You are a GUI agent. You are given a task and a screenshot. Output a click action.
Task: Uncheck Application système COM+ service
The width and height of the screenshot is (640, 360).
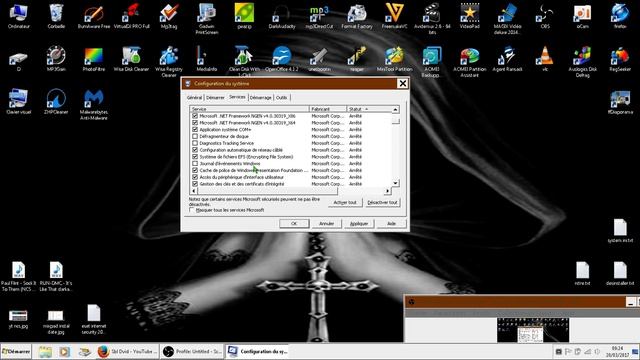click(x=195, y=129)
